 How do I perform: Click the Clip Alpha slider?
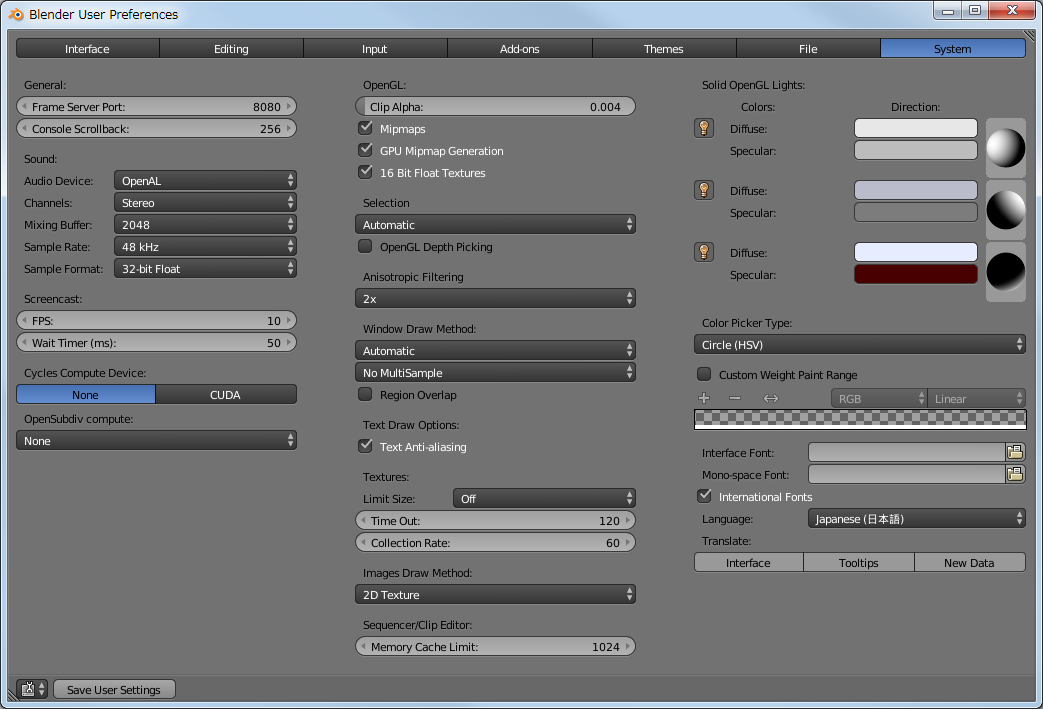pos(496,106)
